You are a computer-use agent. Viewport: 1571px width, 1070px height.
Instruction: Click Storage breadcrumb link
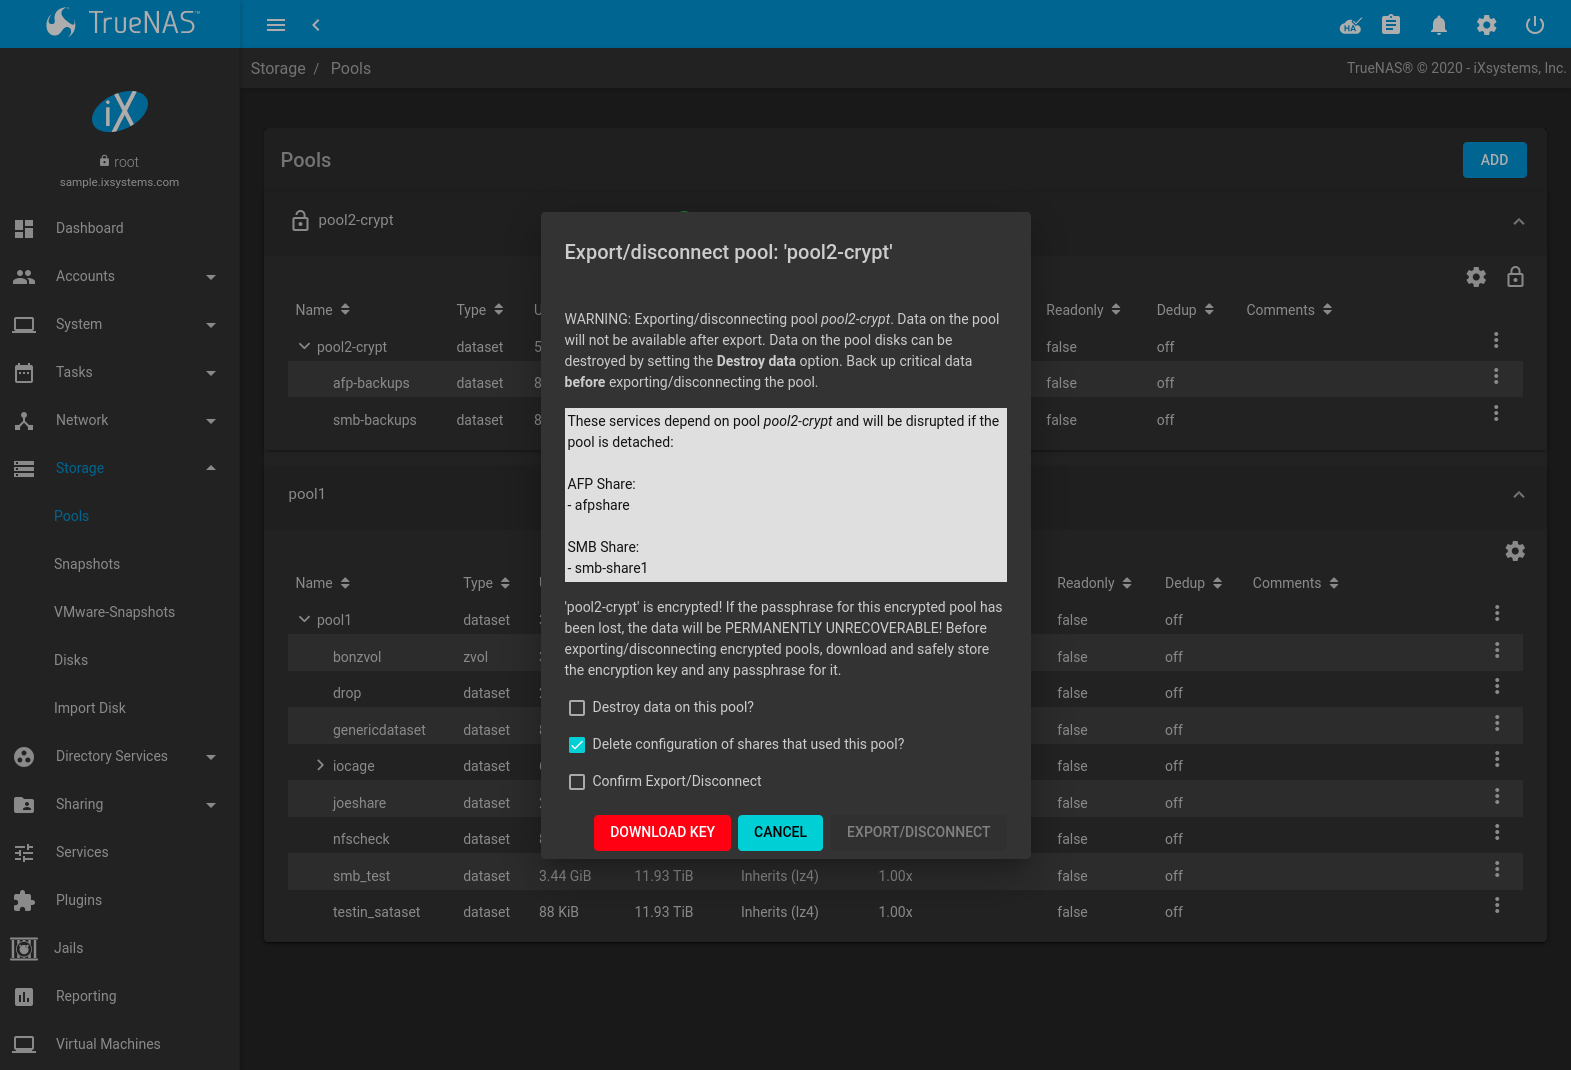click(278, 68)
